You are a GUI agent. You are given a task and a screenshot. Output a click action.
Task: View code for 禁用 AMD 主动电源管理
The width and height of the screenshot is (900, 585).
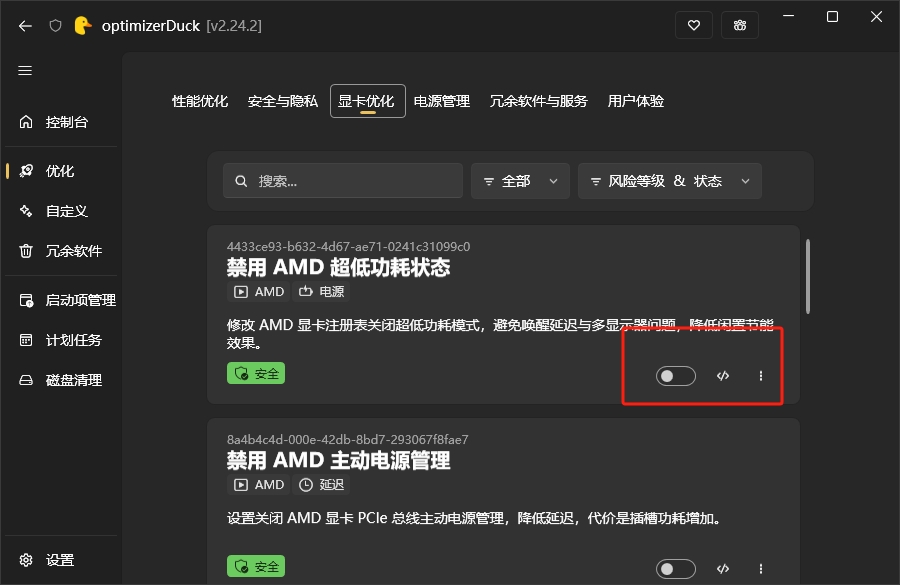pyautogui.click(x=723, y=569)
